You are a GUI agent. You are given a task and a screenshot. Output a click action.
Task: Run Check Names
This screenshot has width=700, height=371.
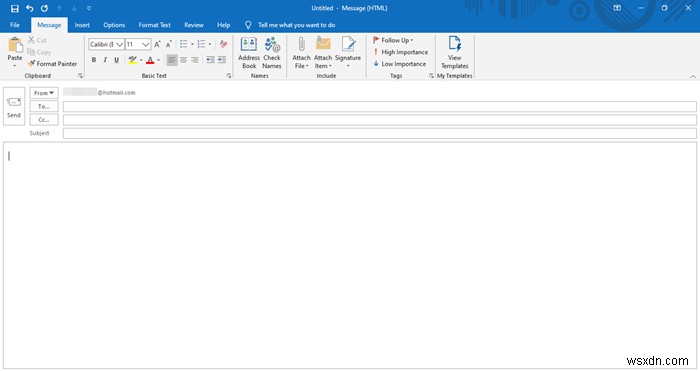(271, 53)
